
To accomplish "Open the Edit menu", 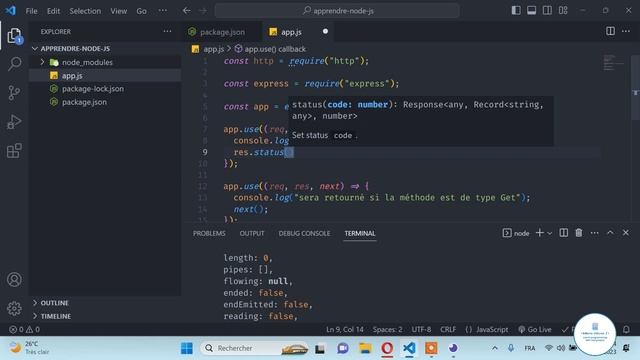I will 53,11.
